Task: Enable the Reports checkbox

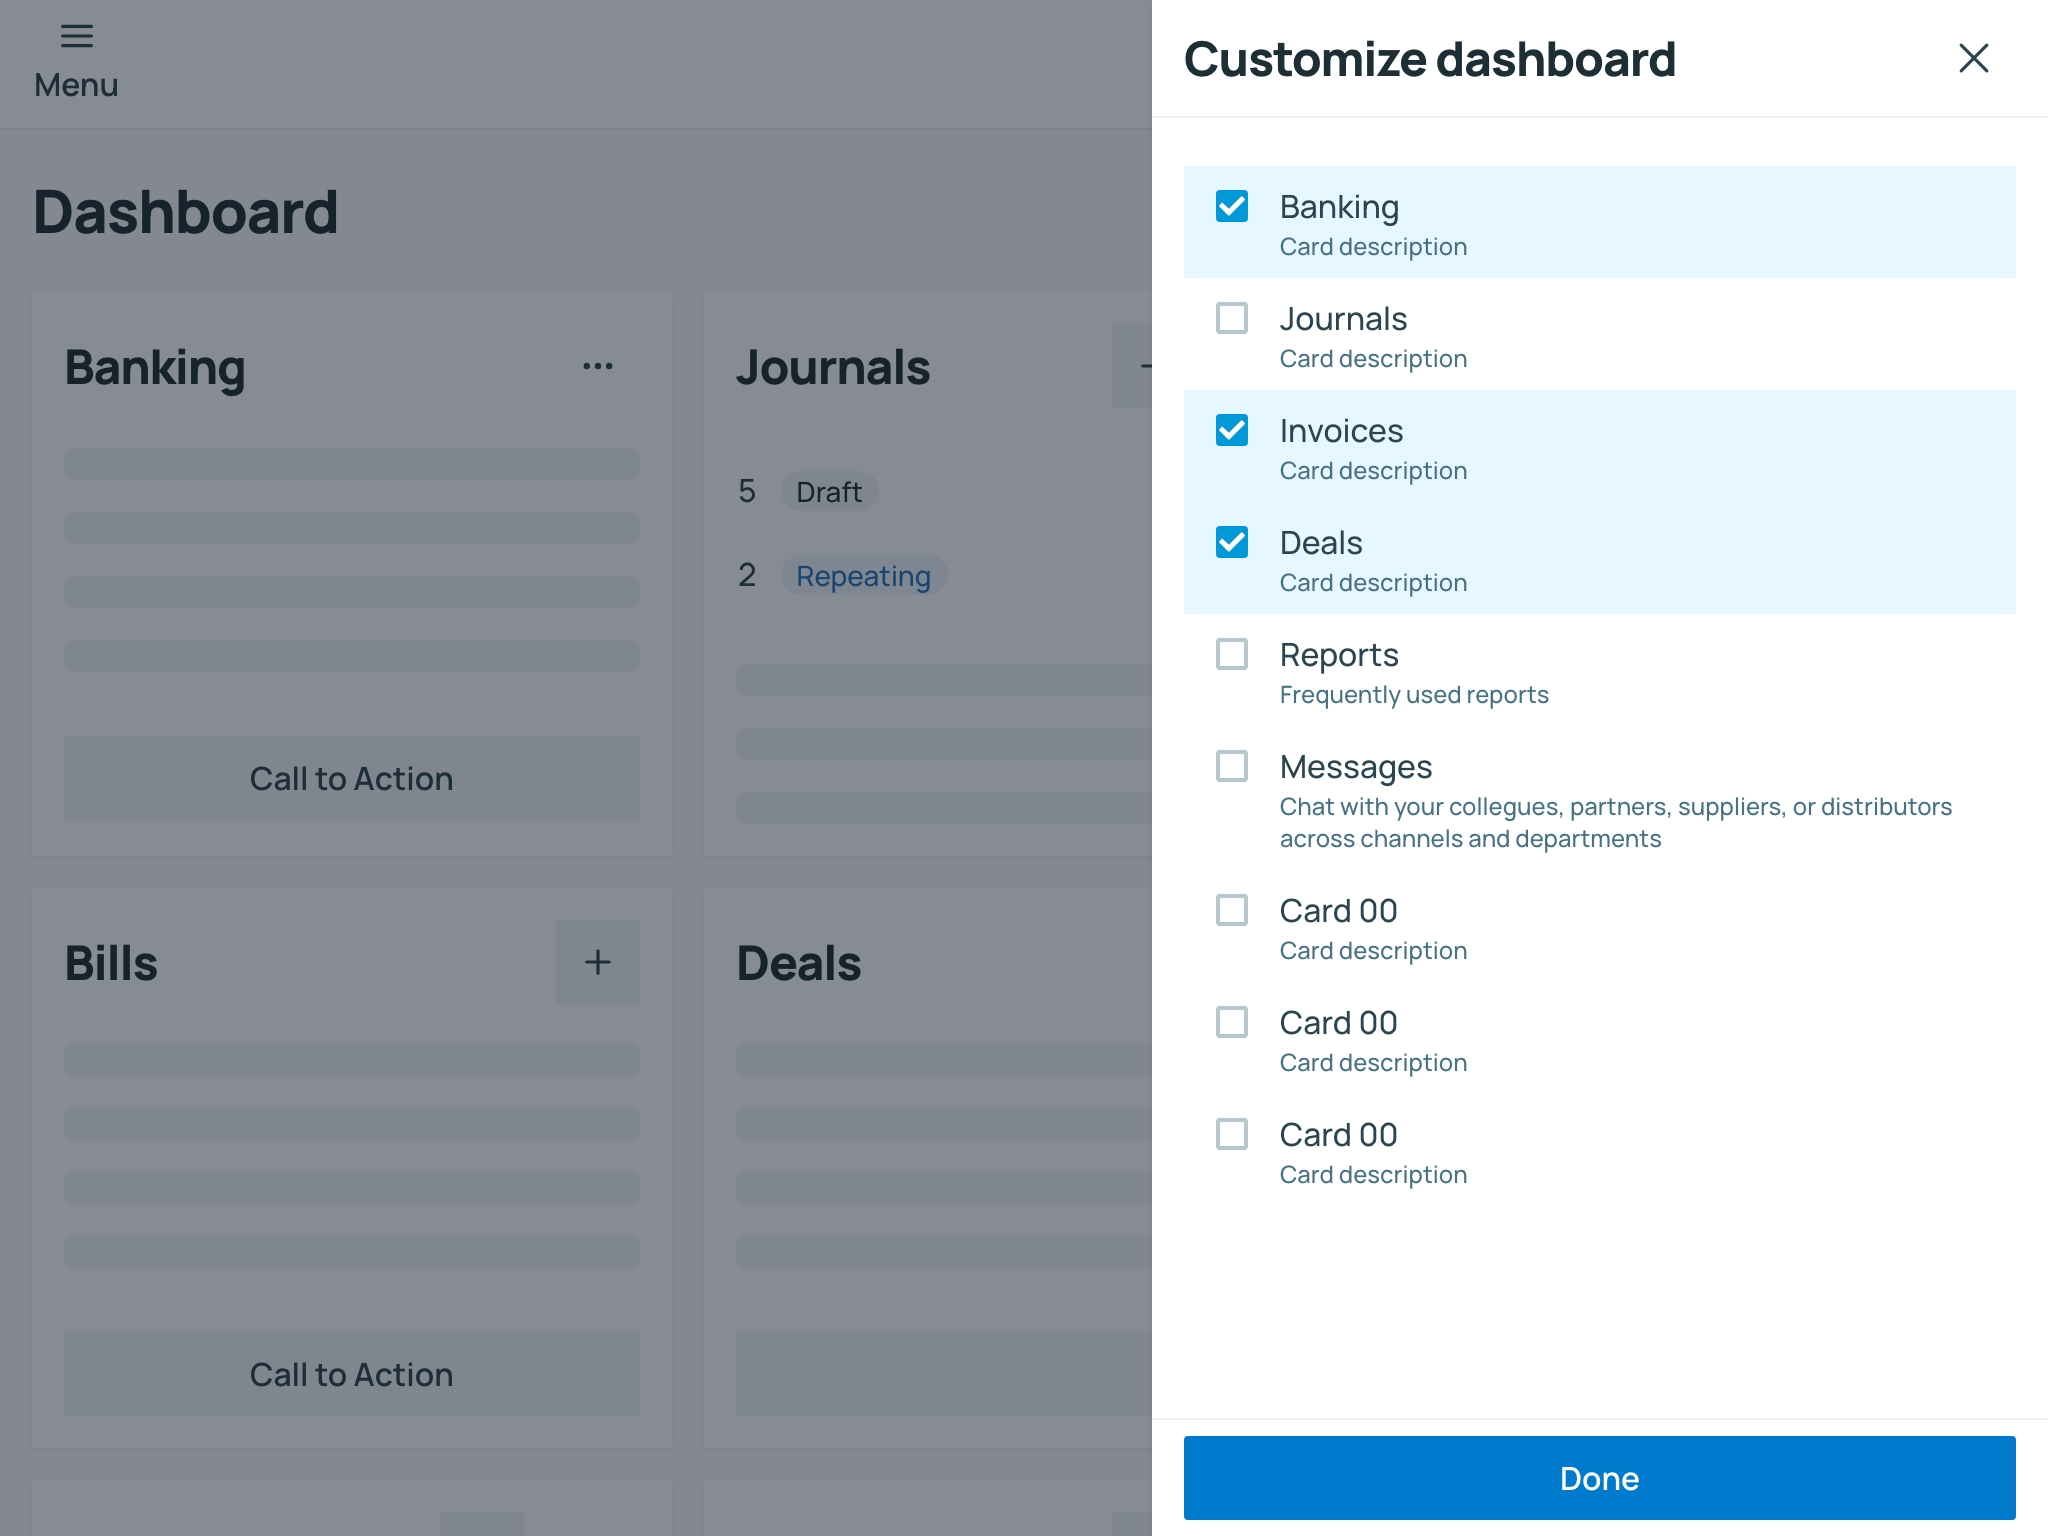Action: (1232, 654)
